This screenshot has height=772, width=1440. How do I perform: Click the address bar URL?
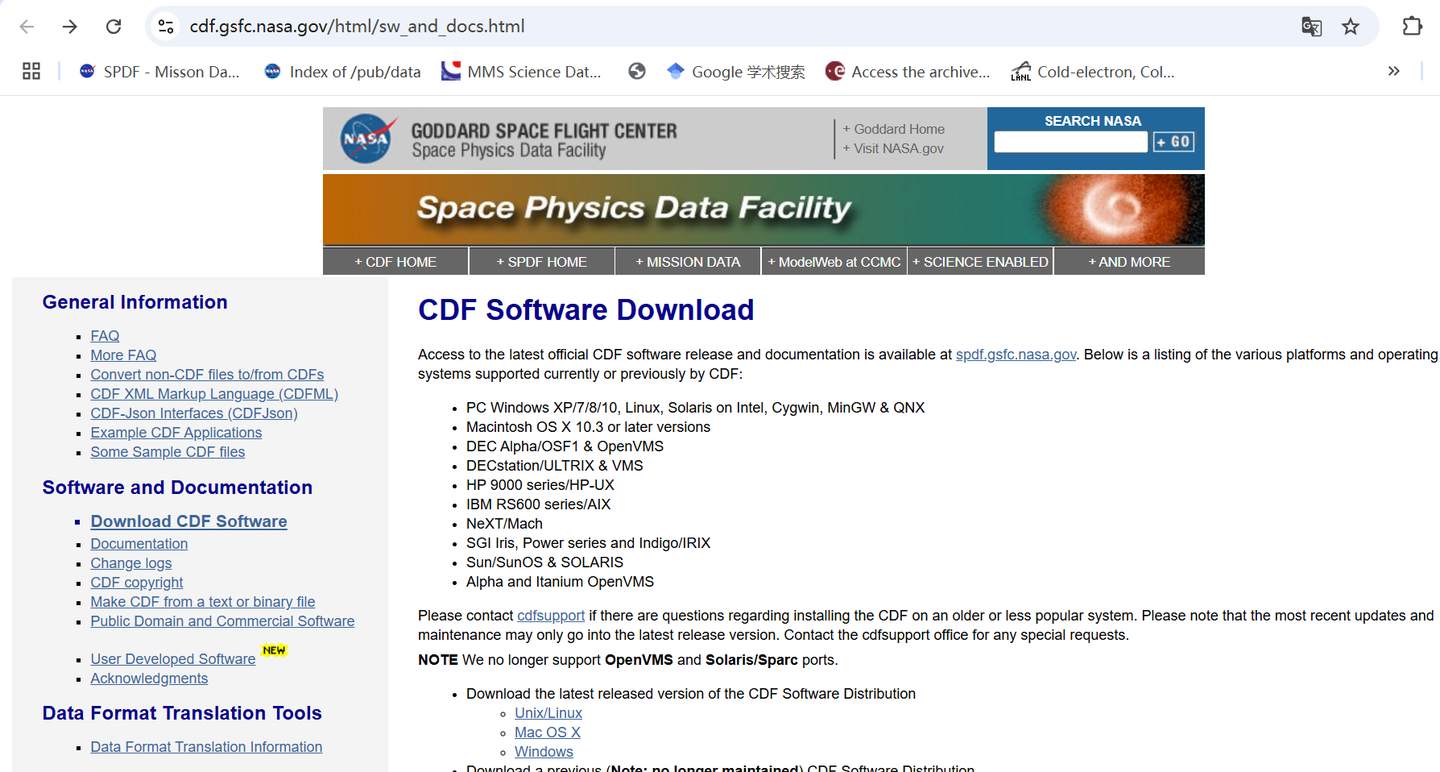(x=357, y=27)
